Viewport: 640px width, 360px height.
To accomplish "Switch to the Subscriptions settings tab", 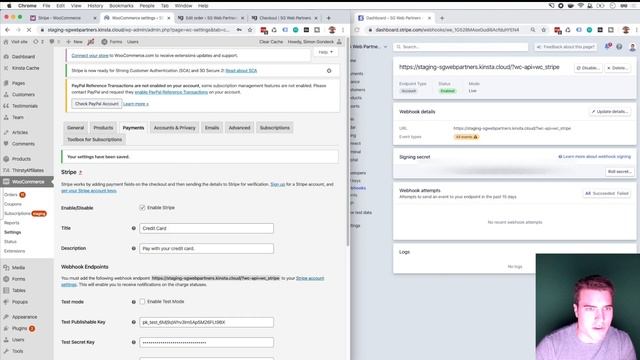I will [x=275, y=128].
